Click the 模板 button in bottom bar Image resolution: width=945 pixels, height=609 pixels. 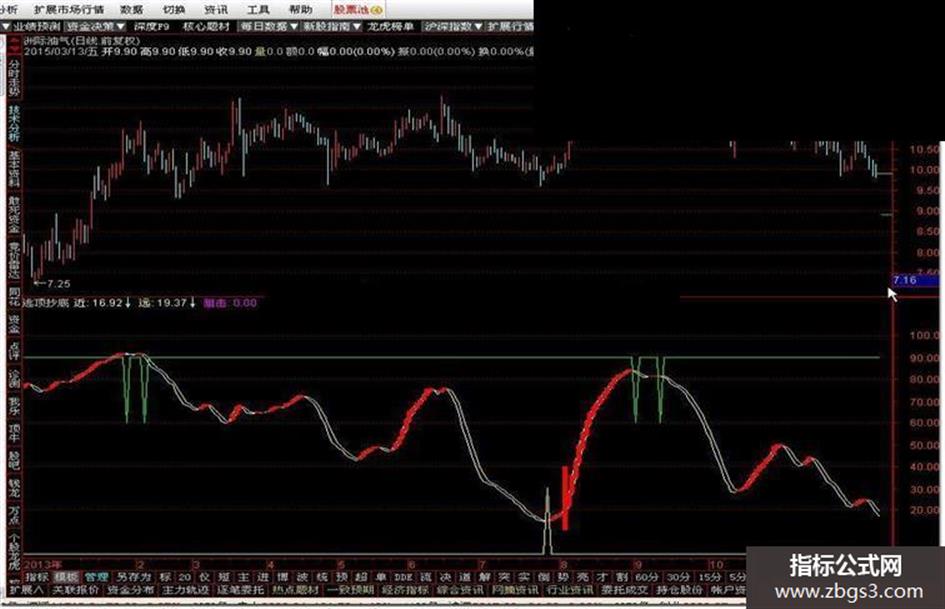[x=66, y=577]
